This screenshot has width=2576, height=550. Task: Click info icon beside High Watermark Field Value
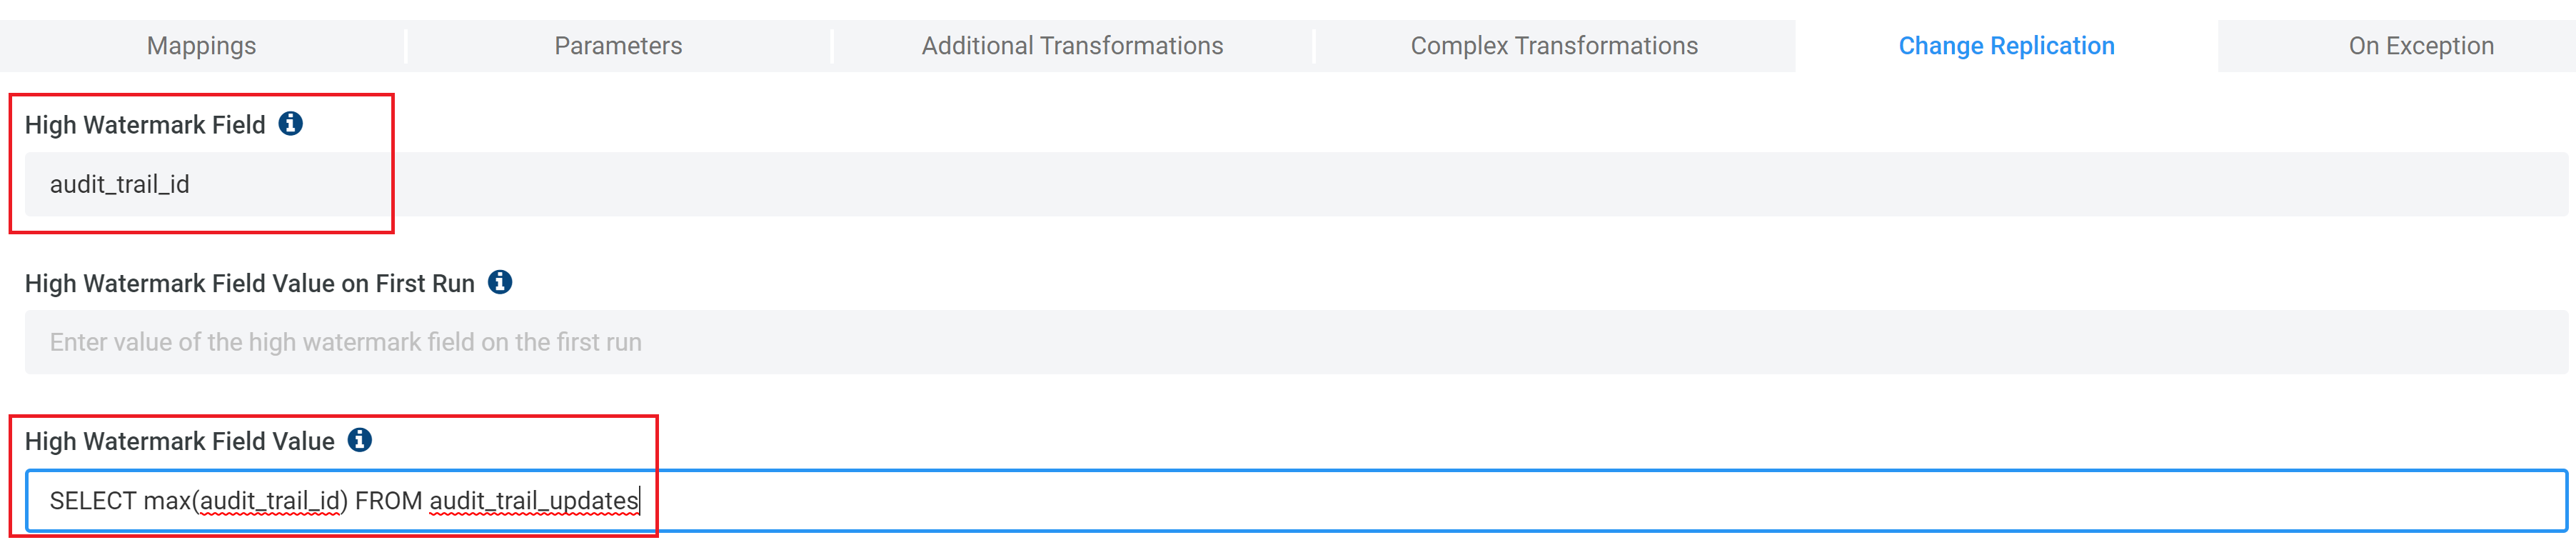[360, 440]
